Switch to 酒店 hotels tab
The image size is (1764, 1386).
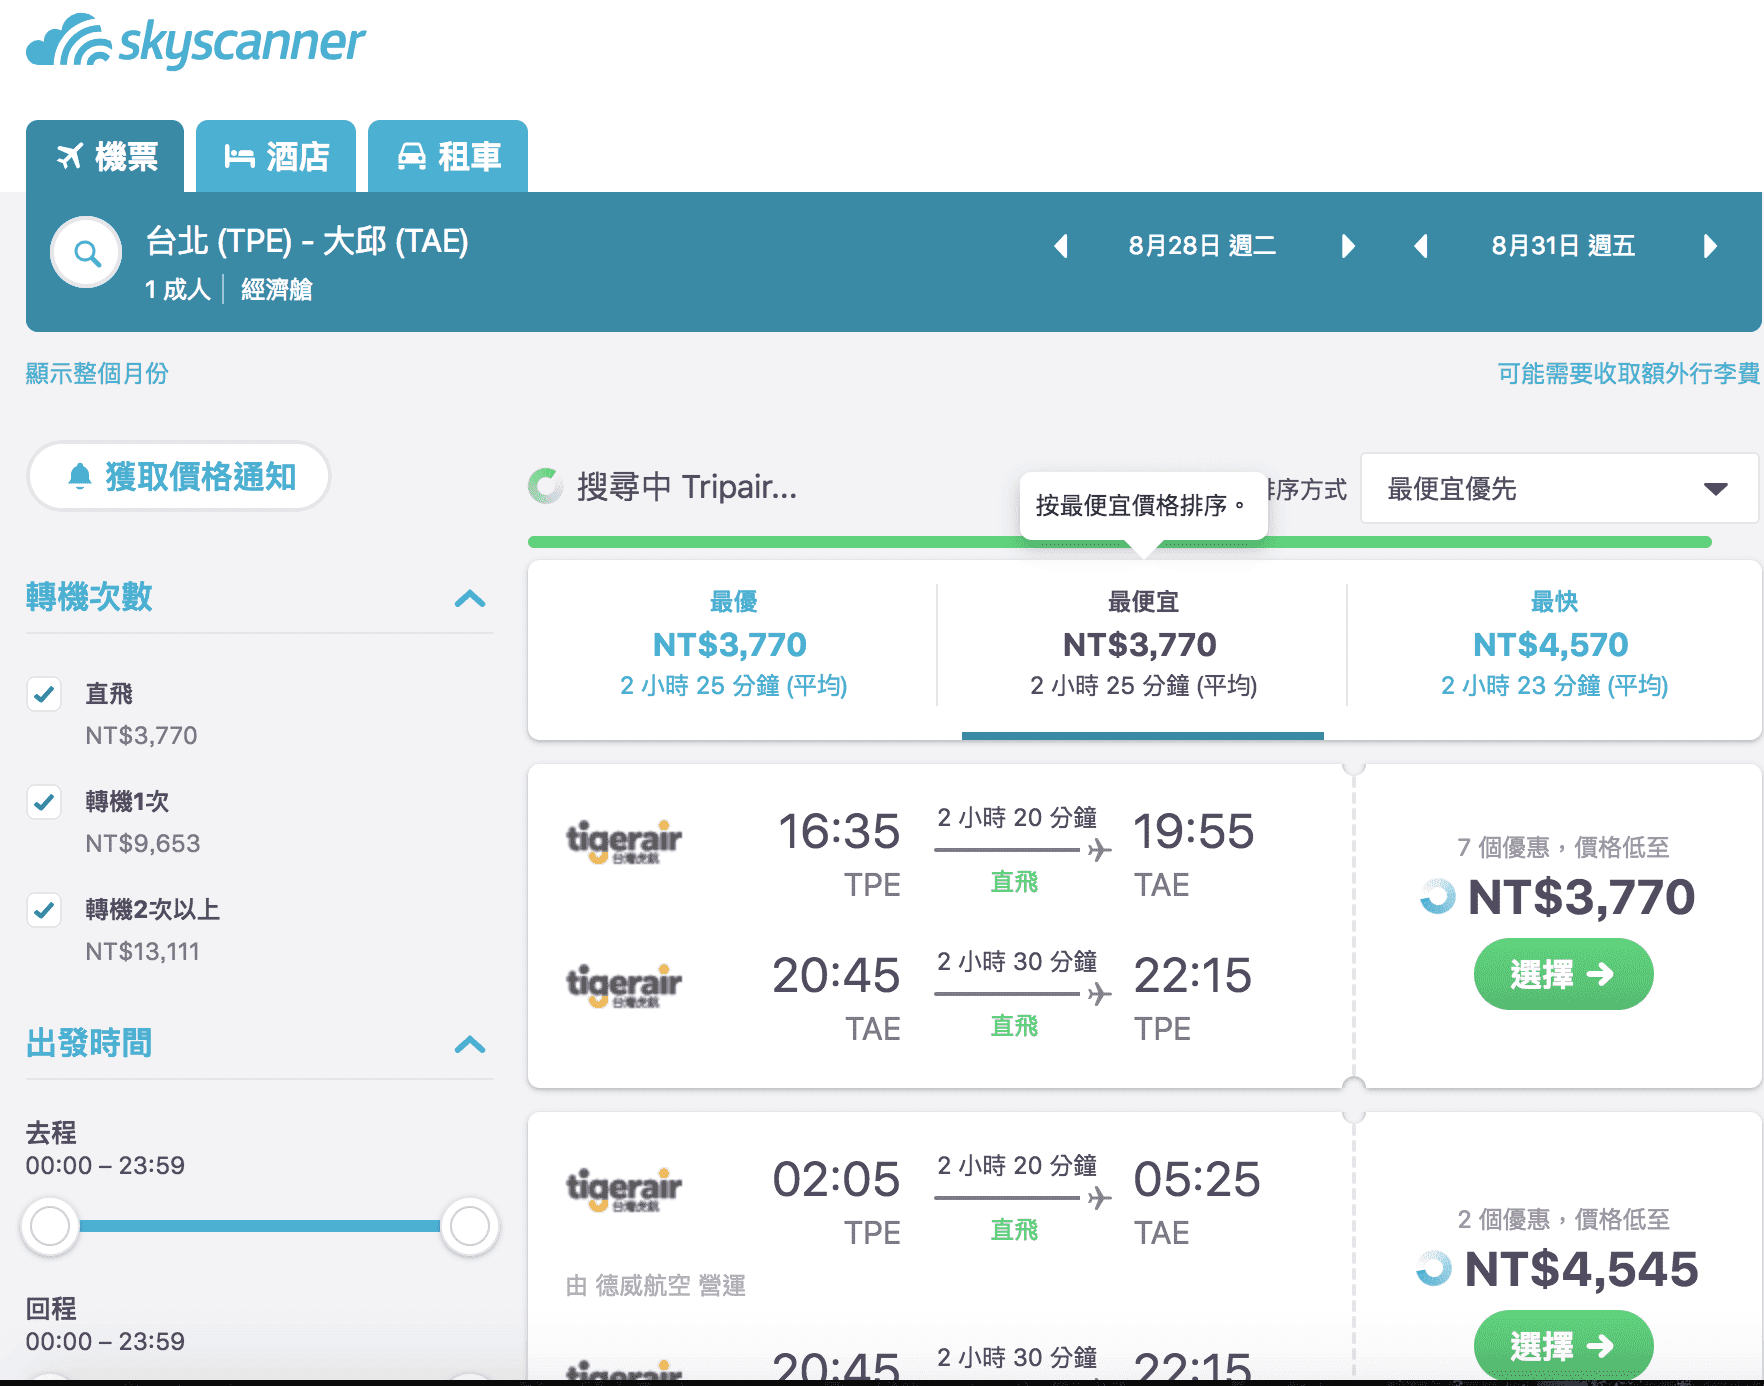[276, 156]
